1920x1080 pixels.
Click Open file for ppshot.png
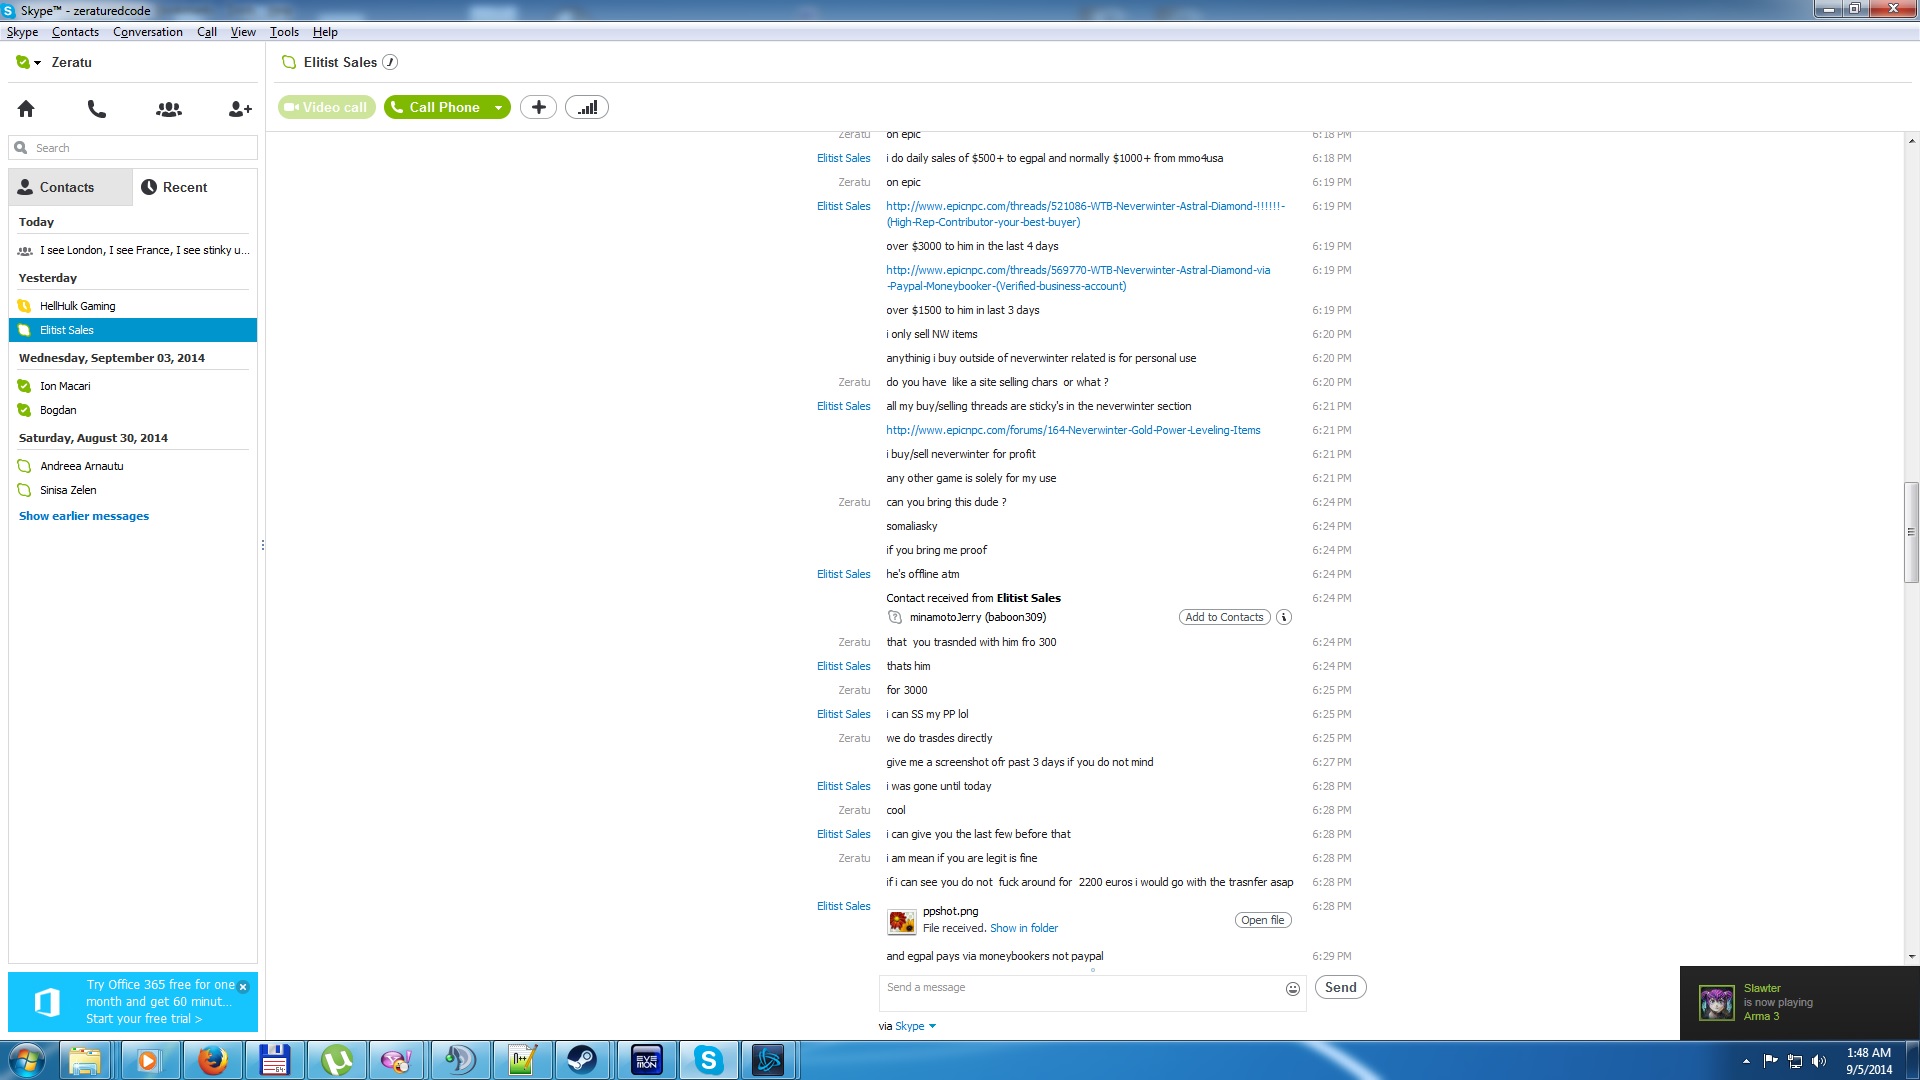pyautogui.click(x=1263, y=920)
